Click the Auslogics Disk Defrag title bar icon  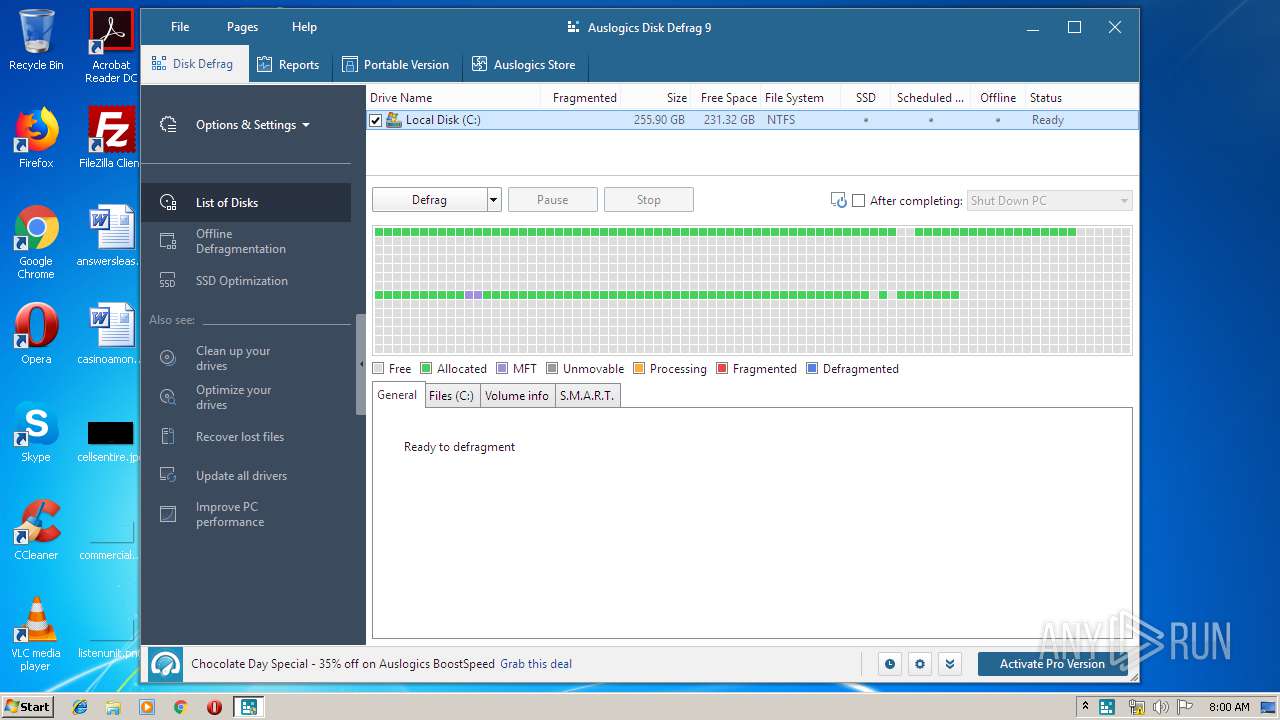click(573, 27)
